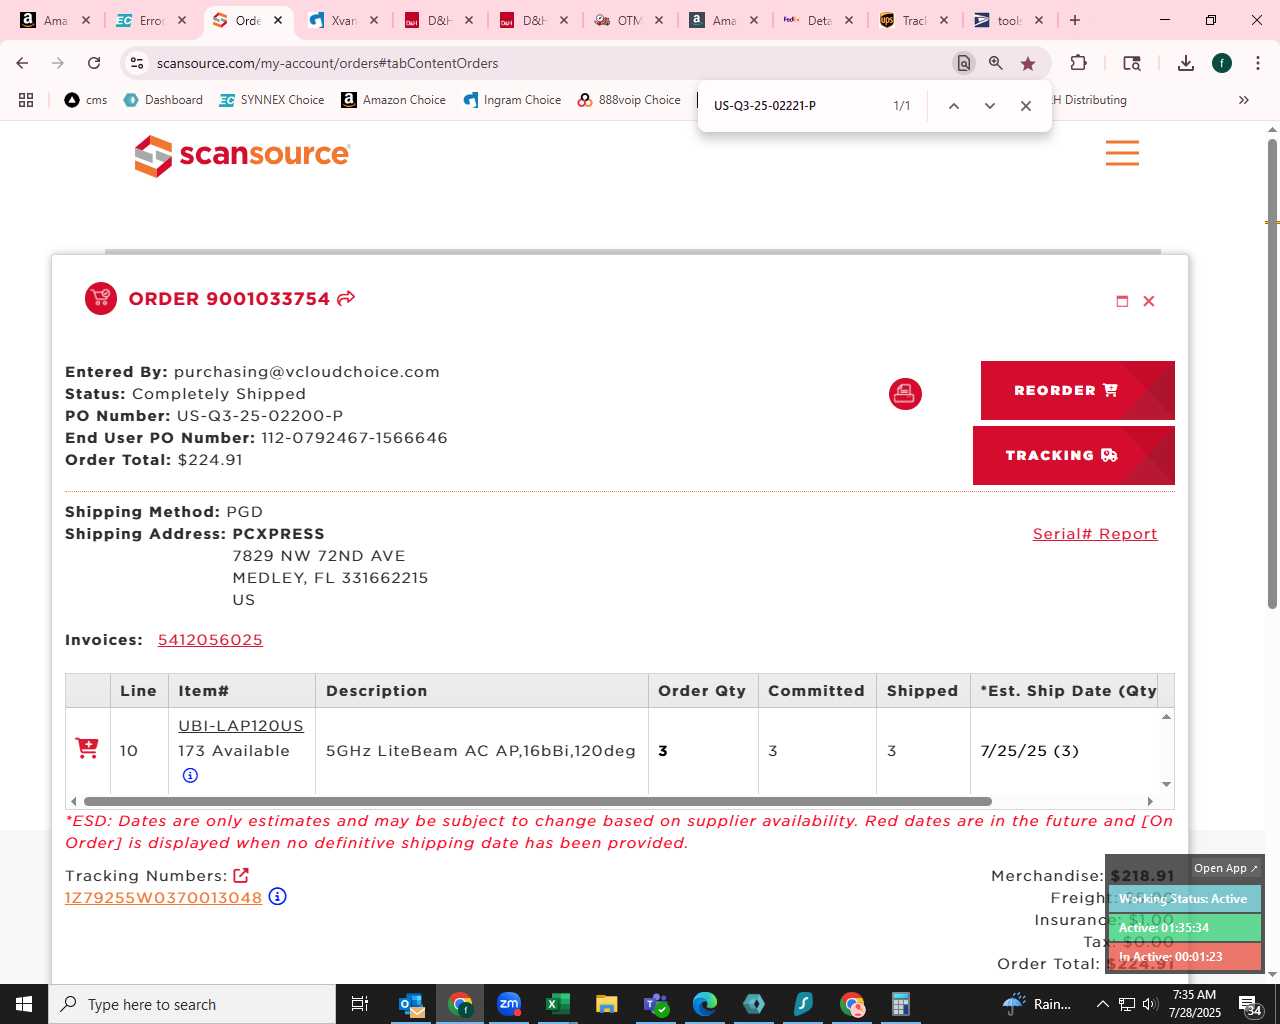Click the find-in-page search field
Image resolution: width=1280 pixels, height=1024 pixels.
pyautogui.click(x=795, y=106)
